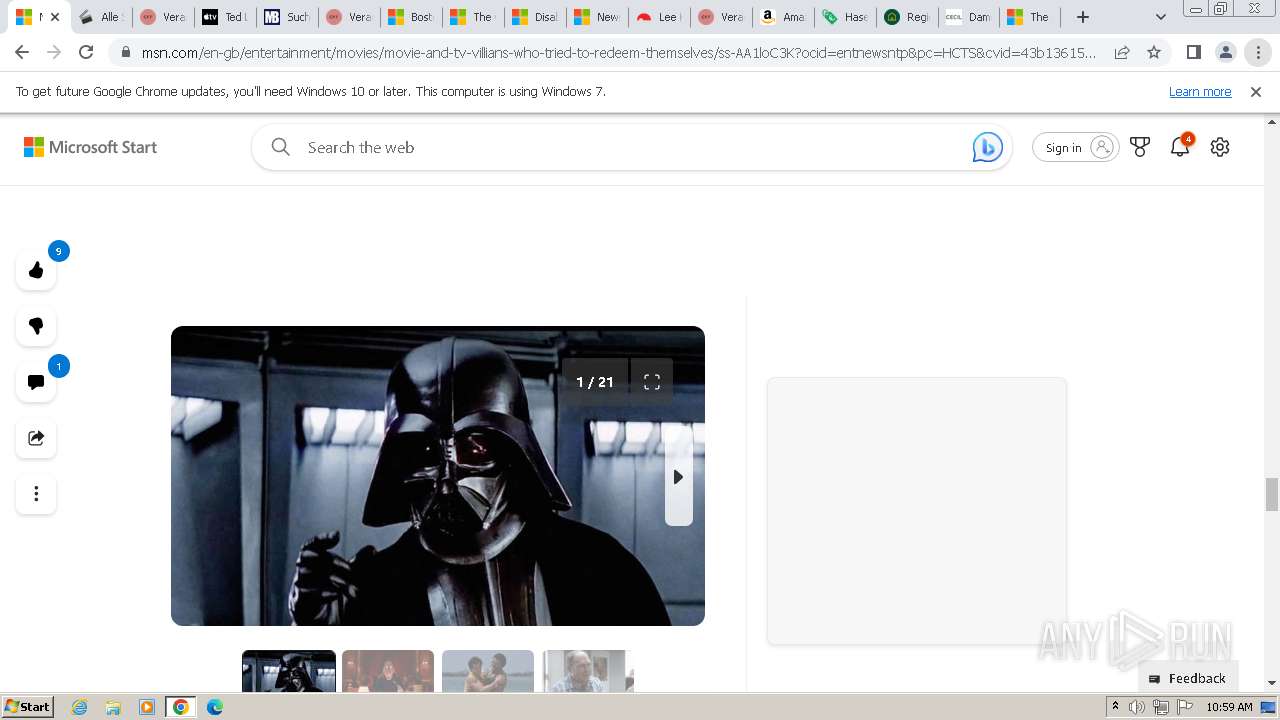This screenshot has height=720, width=1280.
Task: Go back to previous page
Action: (x=22, y=52)
